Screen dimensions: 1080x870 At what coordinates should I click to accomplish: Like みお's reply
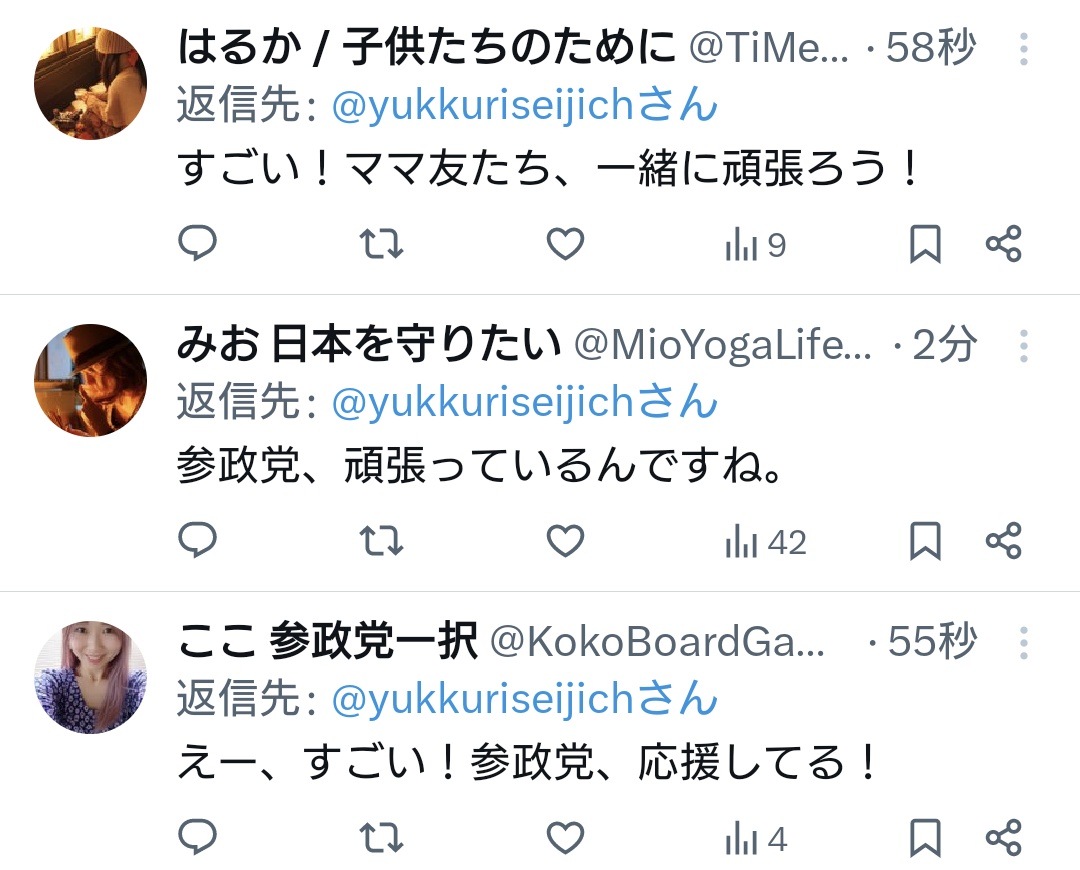click(565, 540)
